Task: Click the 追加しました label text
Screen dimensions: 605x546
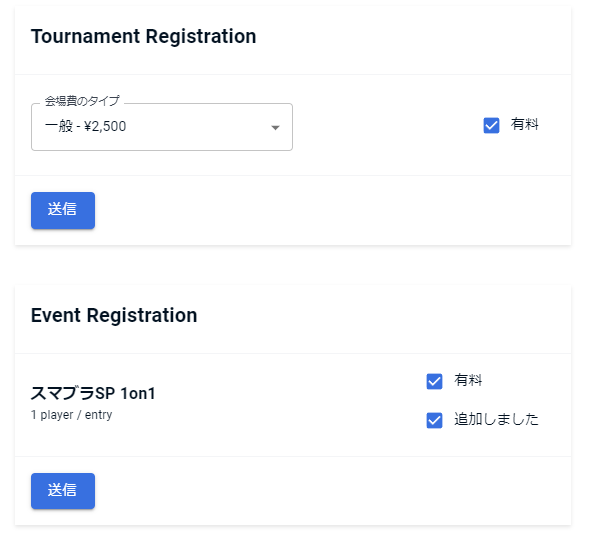Action: pyautogui.click(x=496, y=420)
